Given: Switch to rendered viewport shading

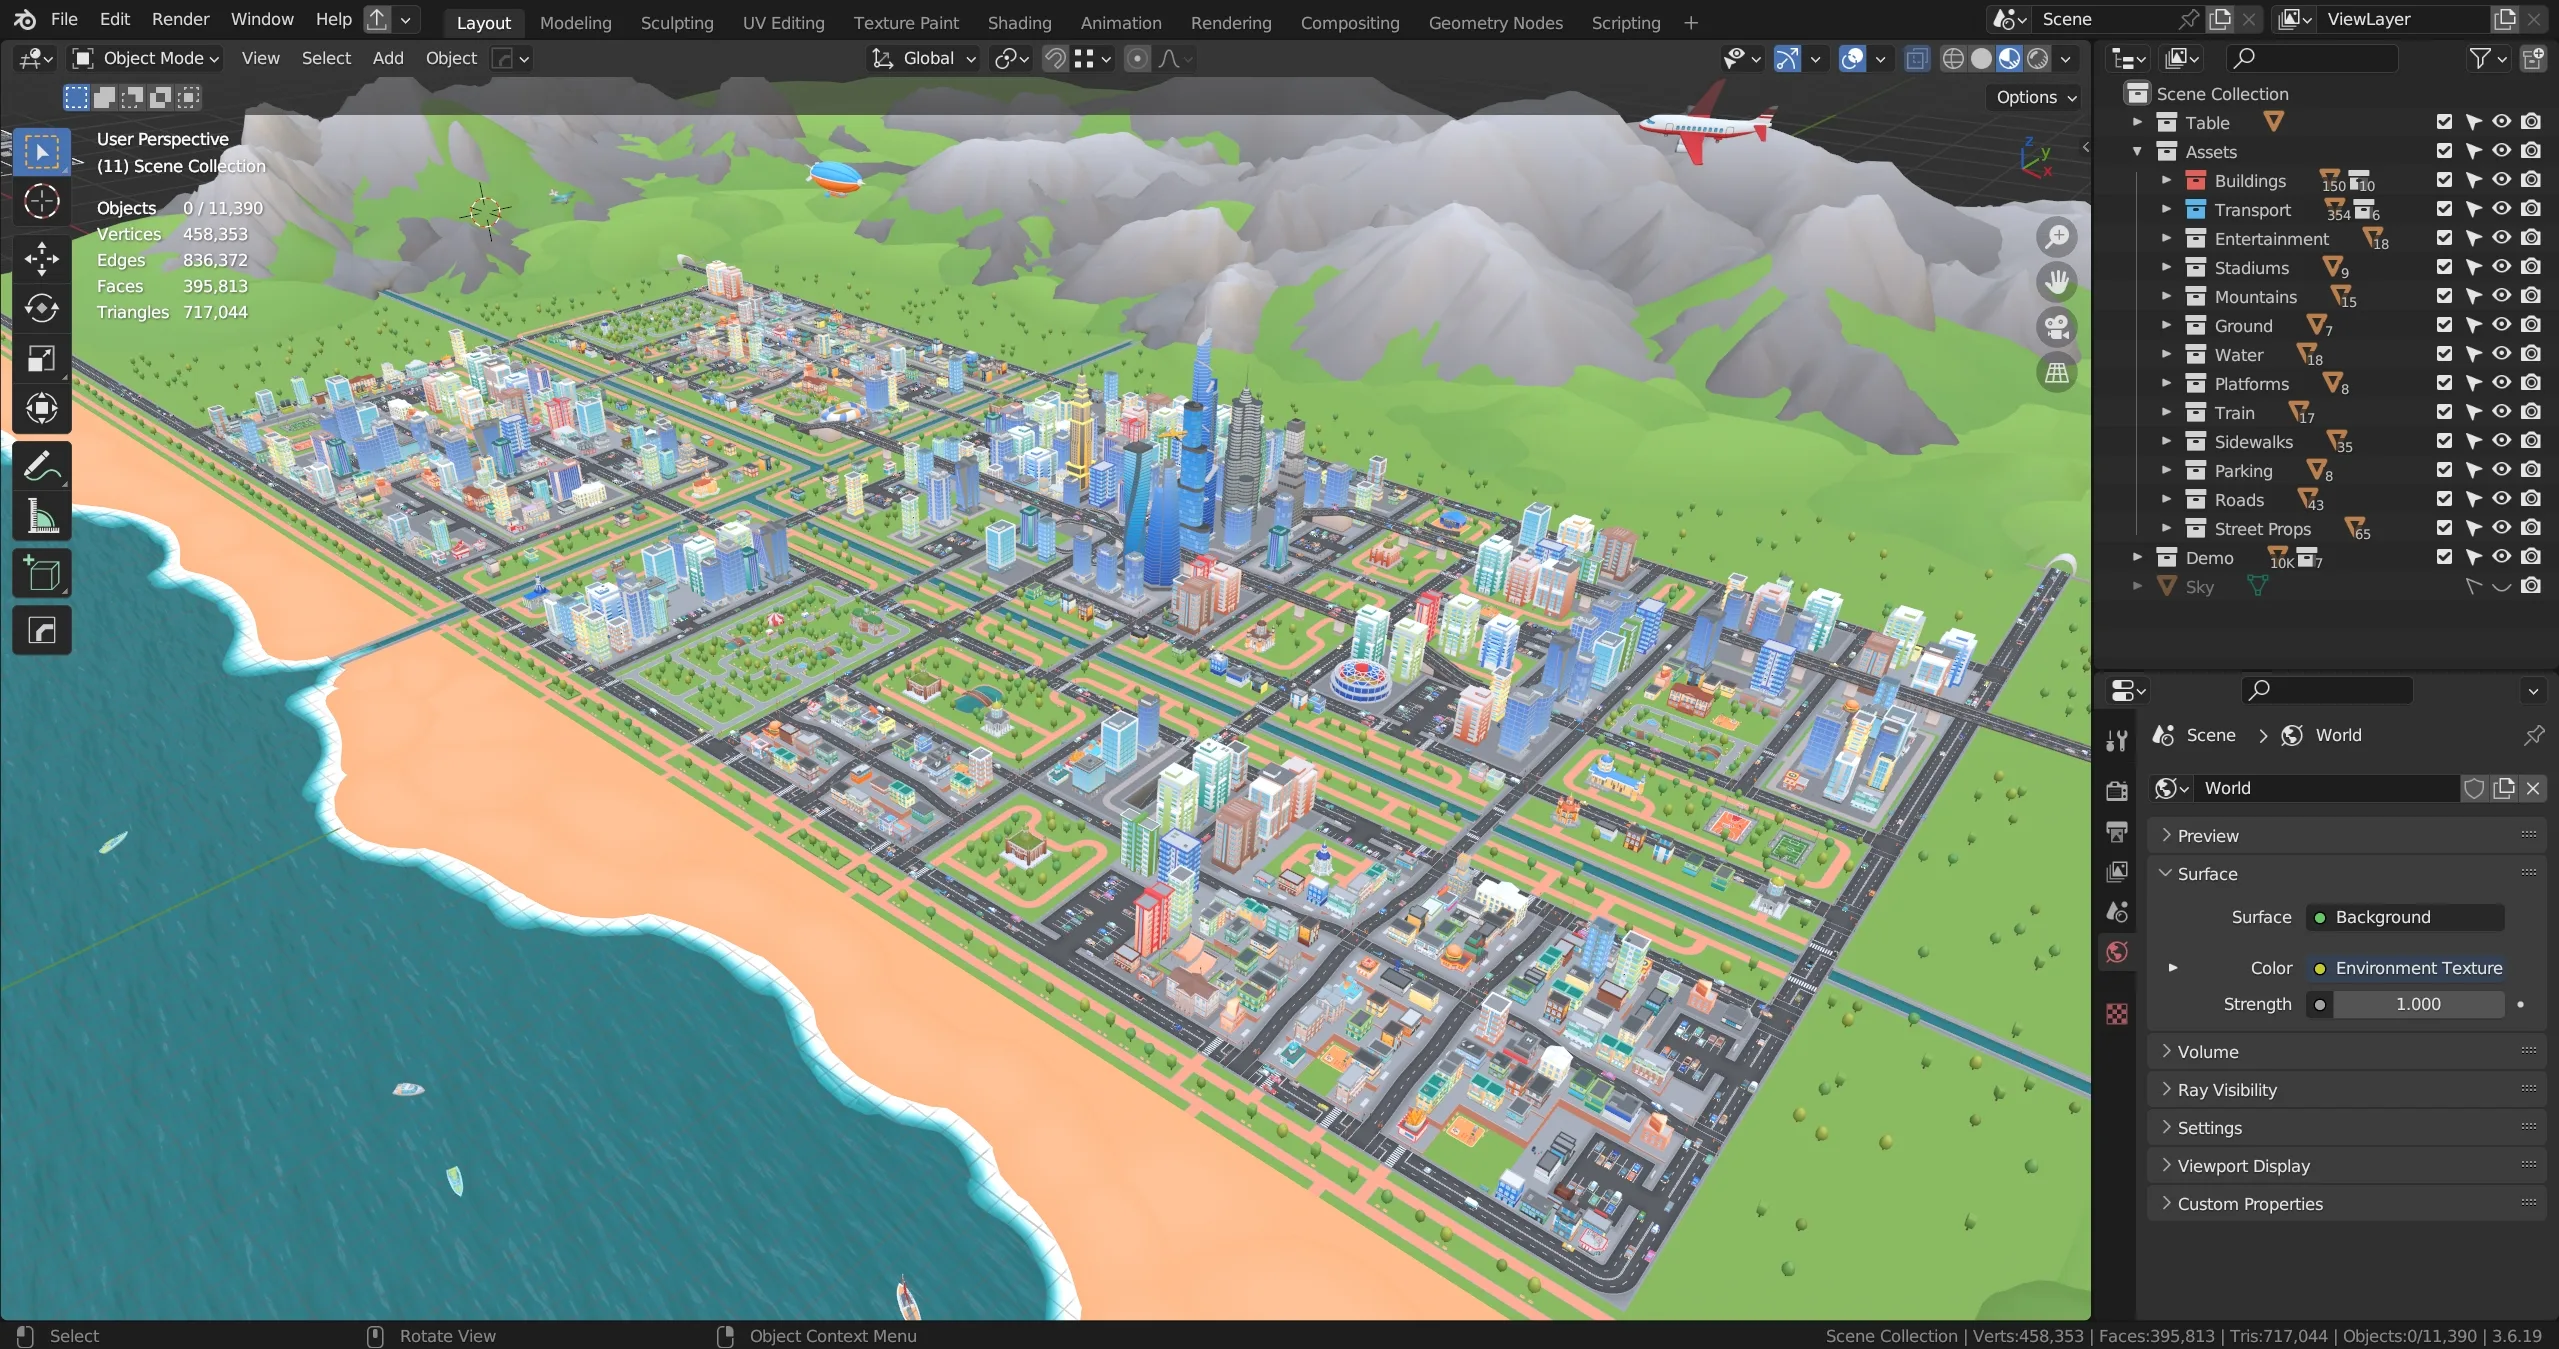Looking at the screenshot, I should pyautogui.click(x=2037, y=59).
